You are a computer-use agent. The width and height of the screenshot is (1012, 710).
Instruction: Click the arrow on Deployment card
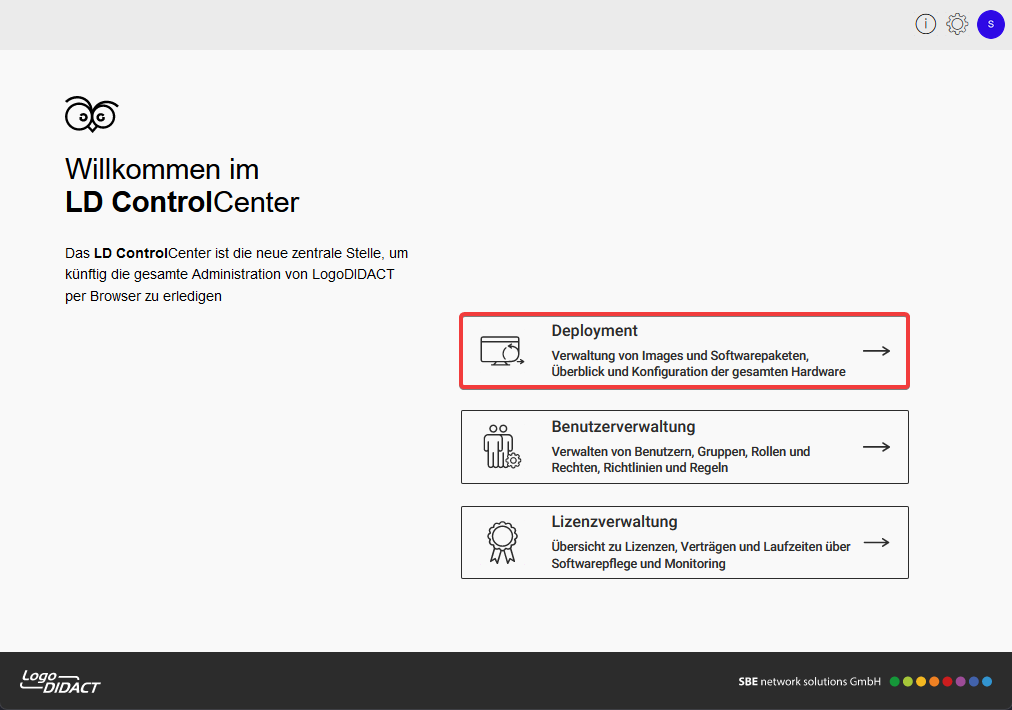click(876, 351)
